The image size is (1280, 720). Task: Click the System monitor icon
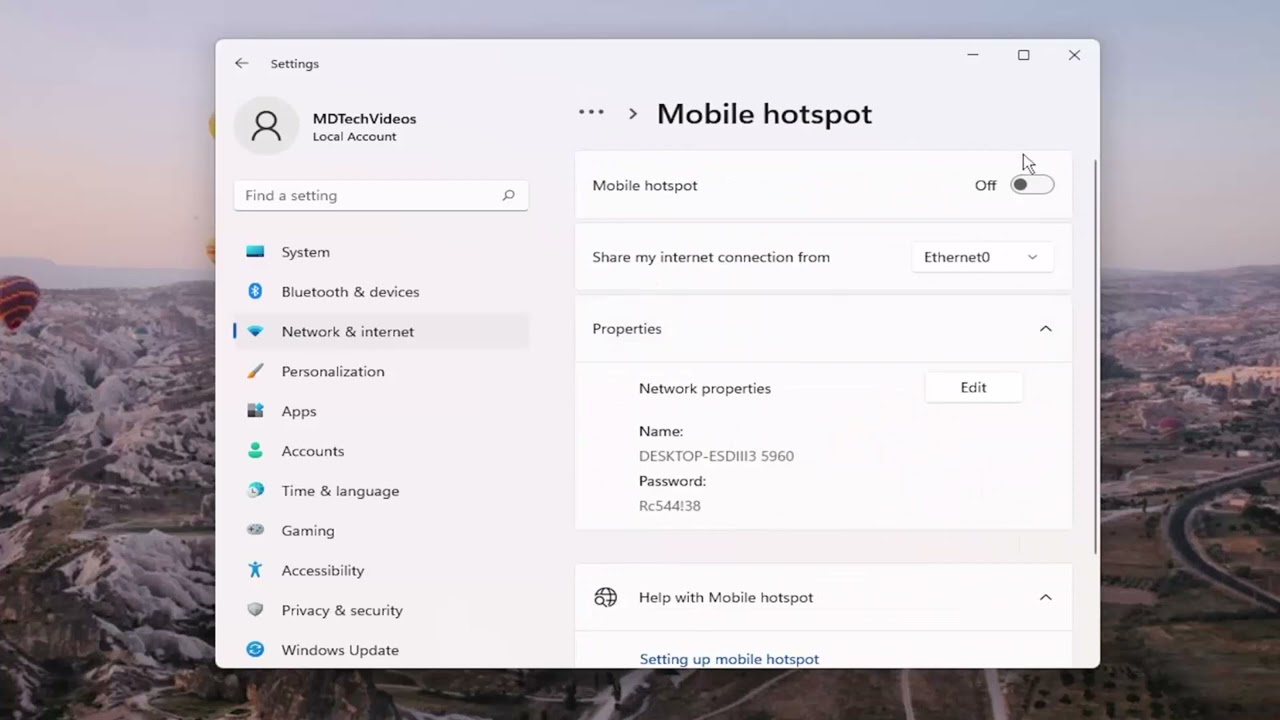[255, 252]
